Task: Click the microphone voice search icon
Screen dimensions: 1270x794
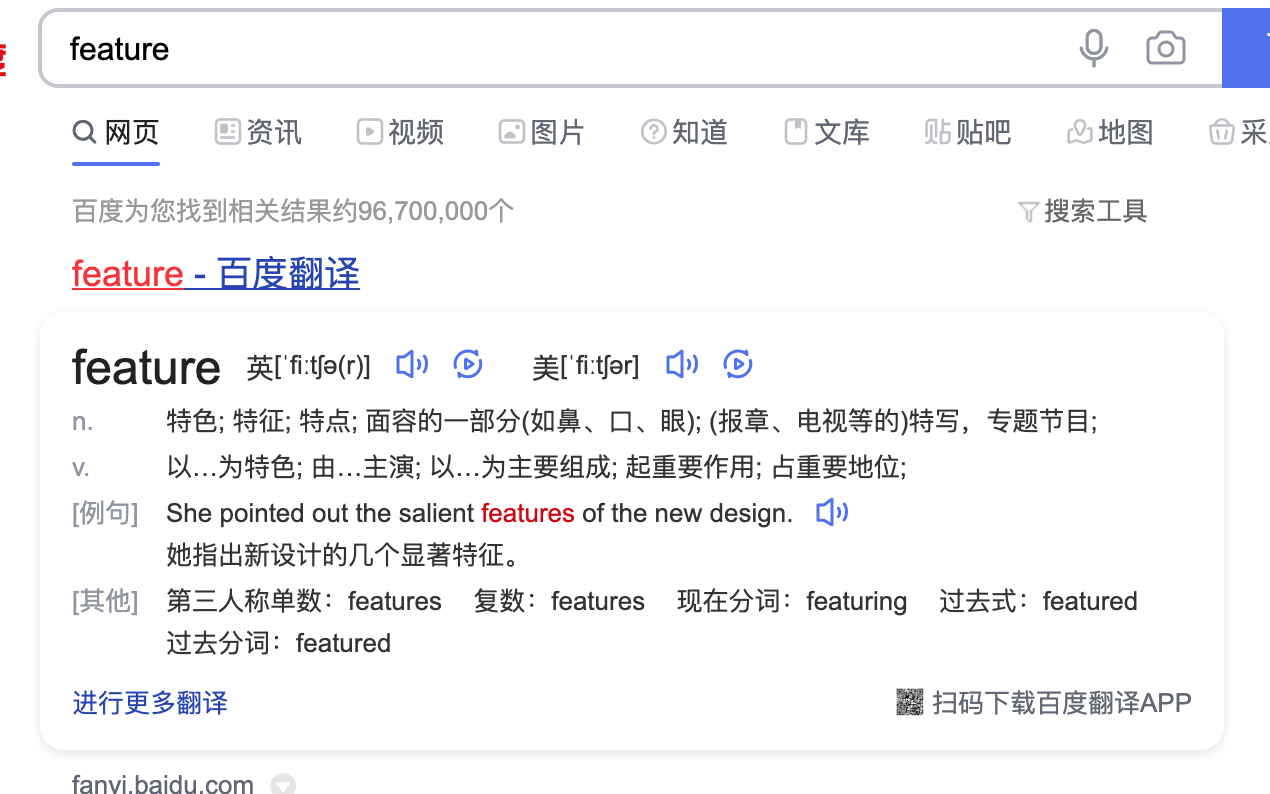Action: (1093, 48)
